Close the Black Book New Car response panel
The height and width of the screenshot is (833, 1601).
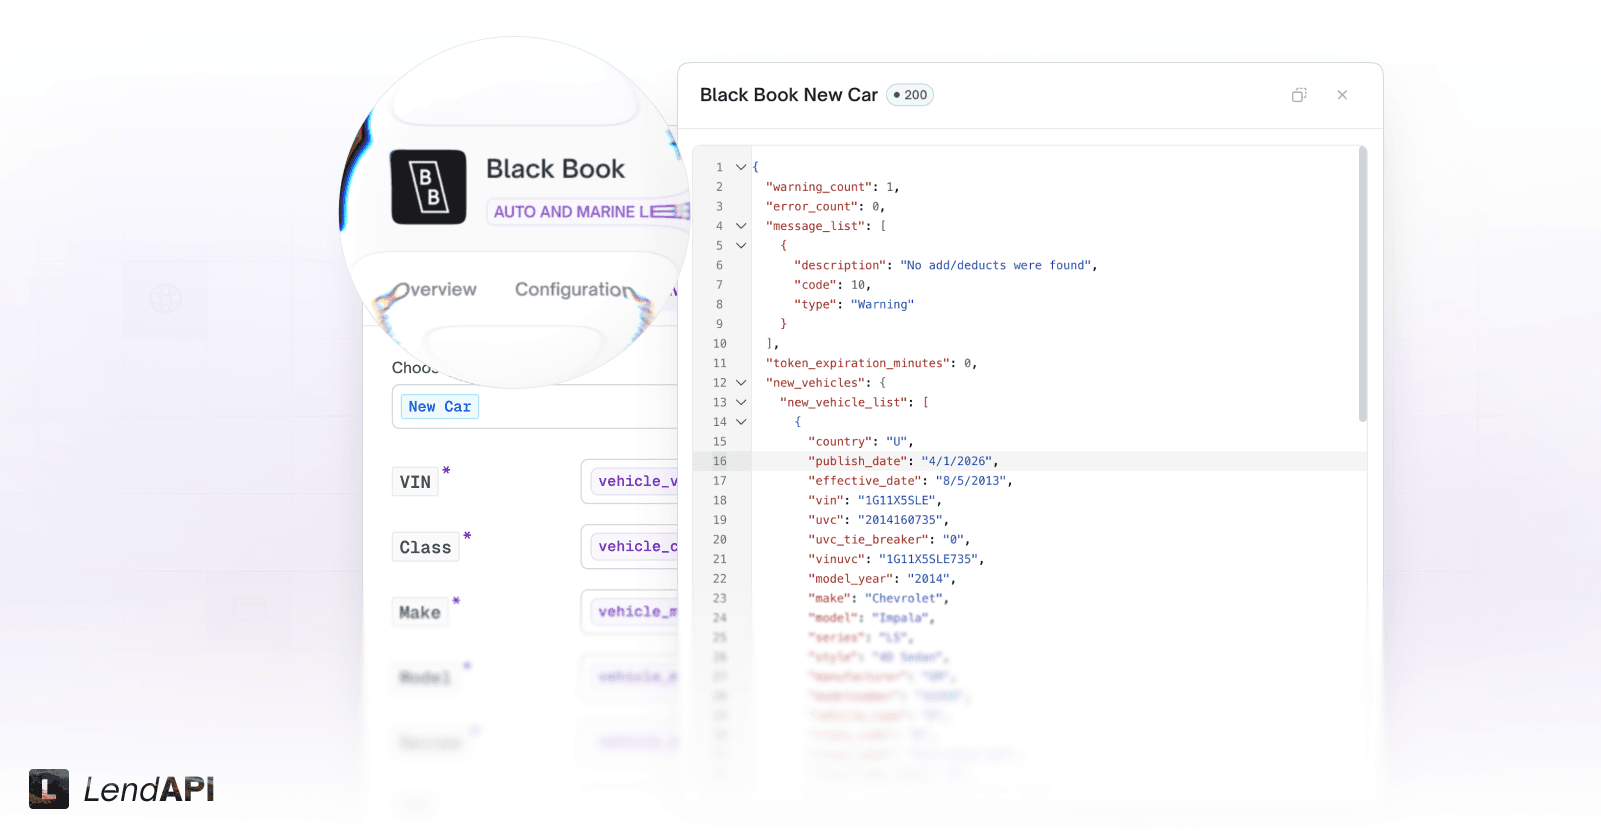point(1342,95)
